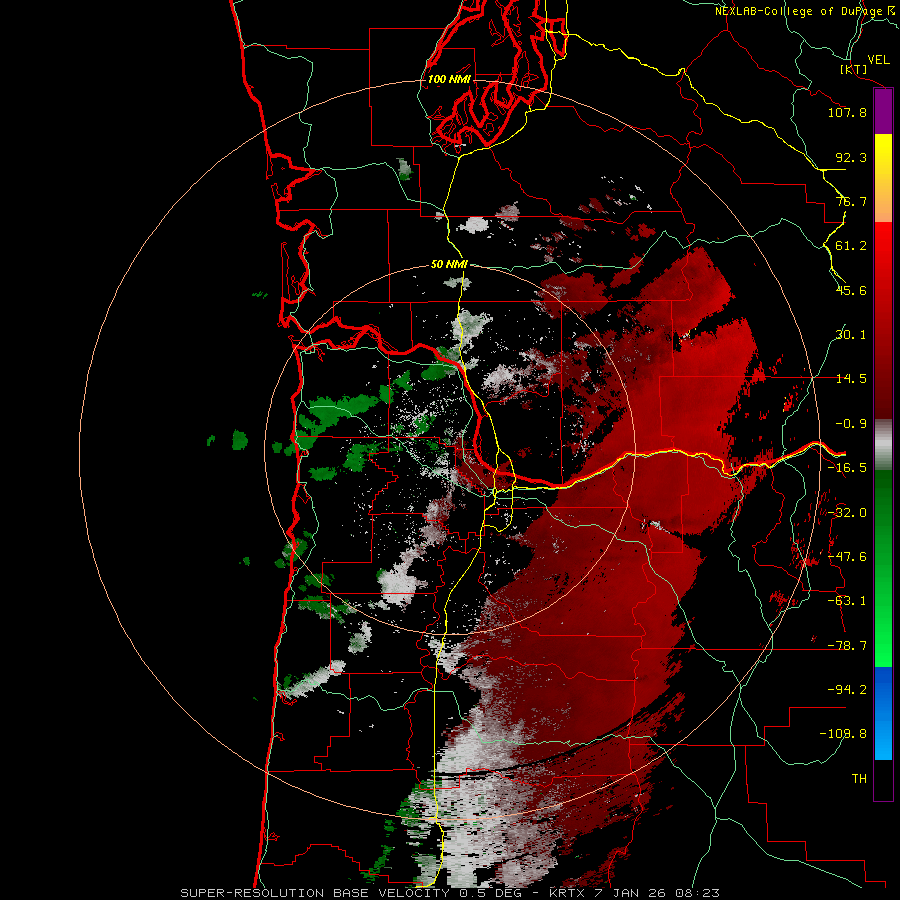Click the '-109.8' scale value
The width and height of the screenshot is (900, 900).
[x=843, y=734]
